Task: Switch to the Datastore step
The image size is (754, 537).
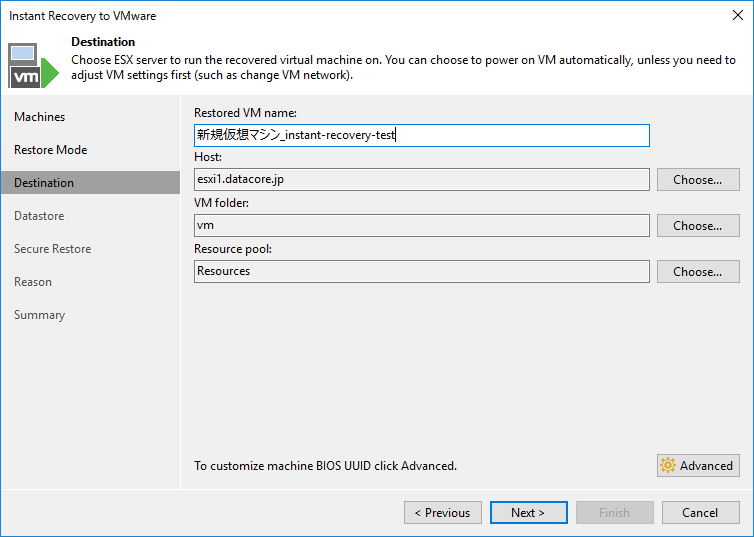Action: coord(39,216)
